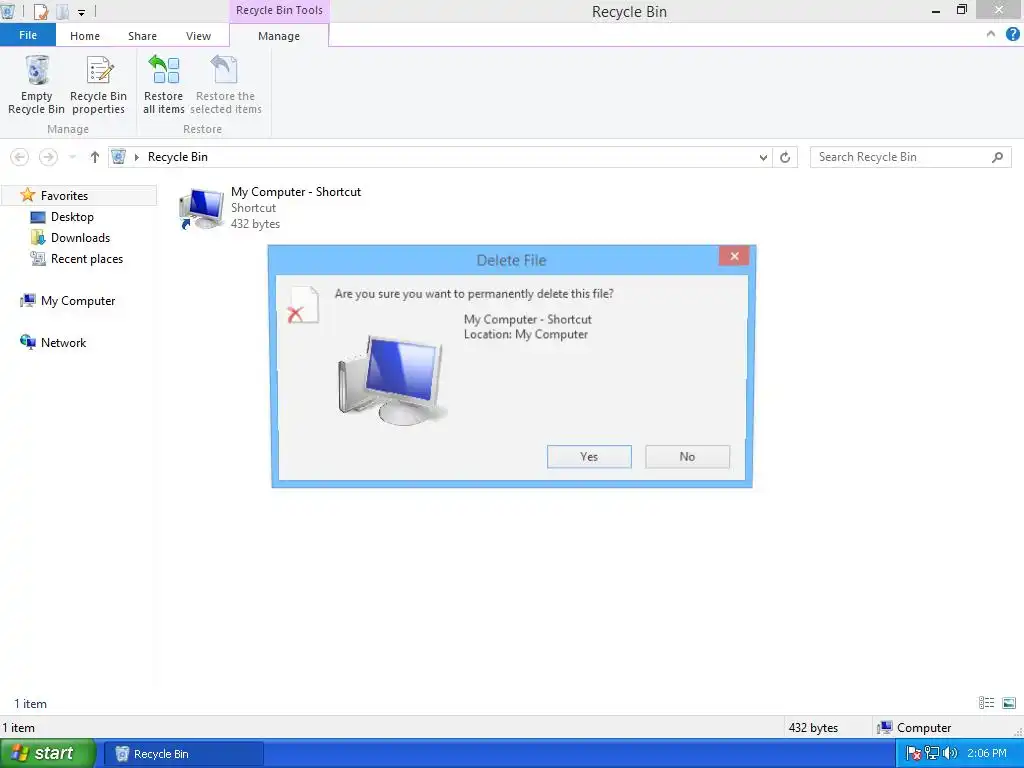Click breadcrumb arrow before Recycle Bin
The image size is (1024, 768).
[136, 157]
